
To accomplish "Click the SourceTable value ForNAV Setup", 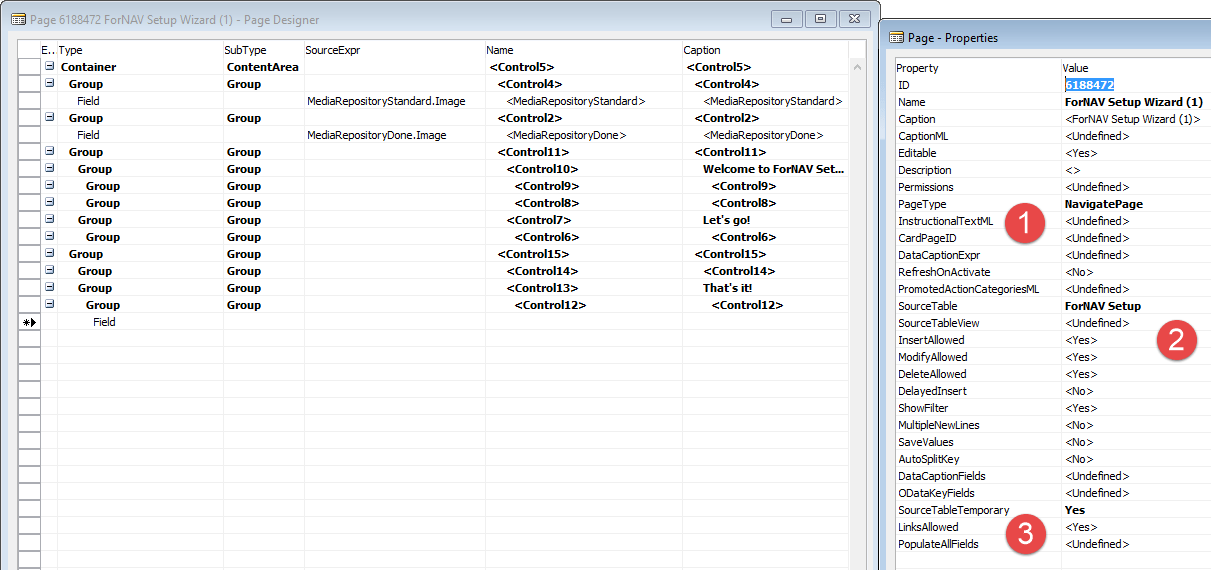I will (x=1102, y=306).
